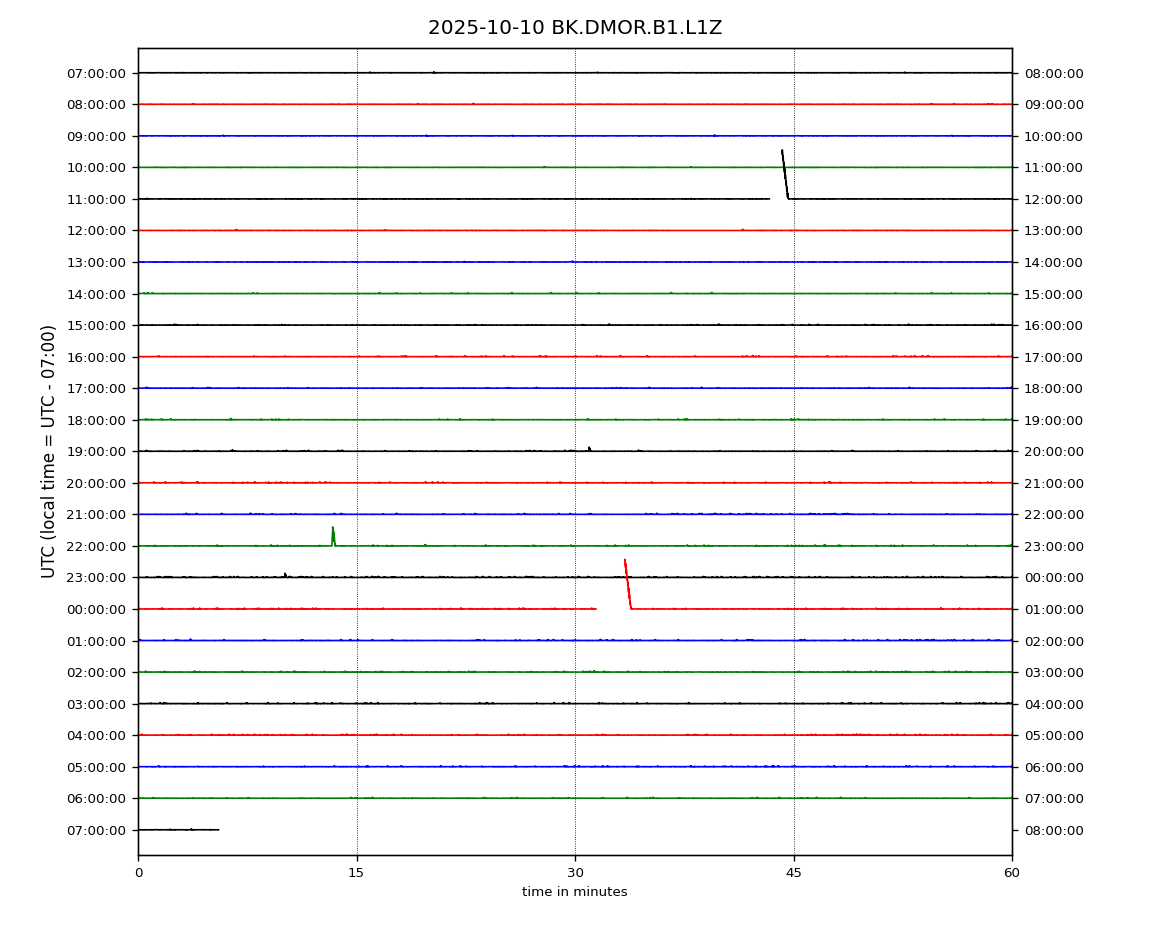Click the left axis label 03:00:00

97,704
